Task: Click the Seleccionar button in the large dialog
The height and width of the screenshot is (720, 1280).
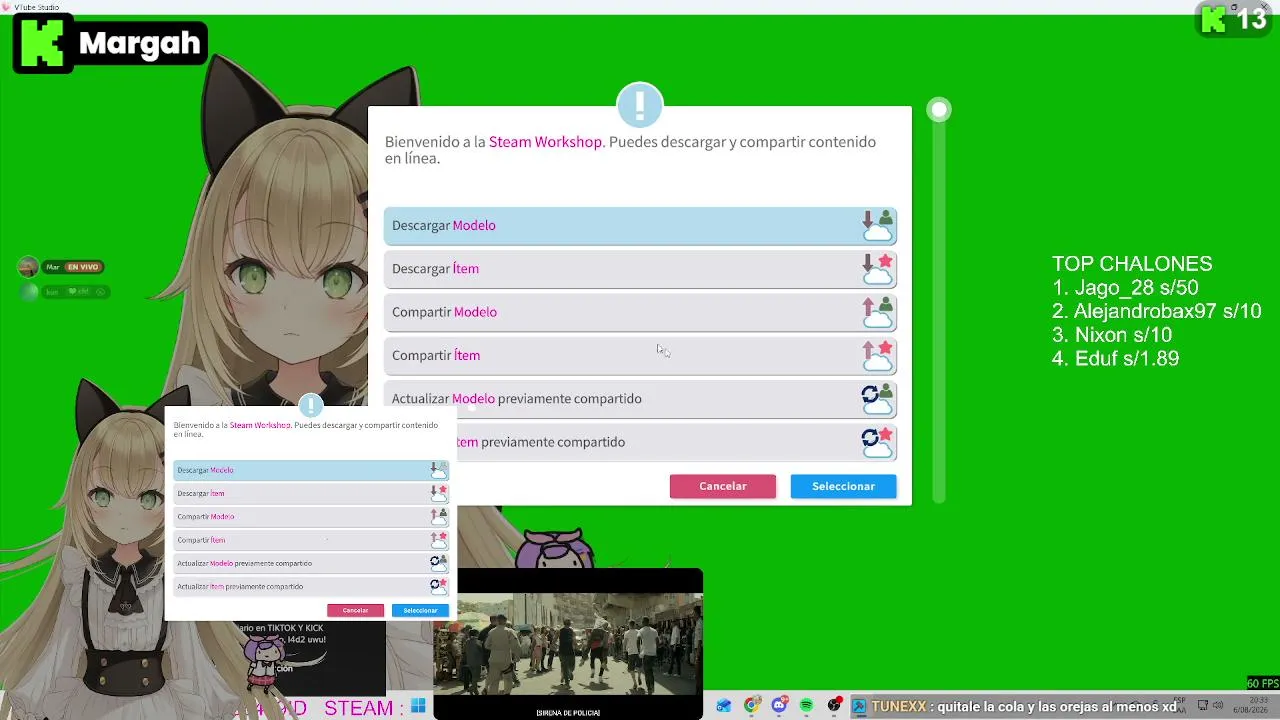Action: [843, 486]
